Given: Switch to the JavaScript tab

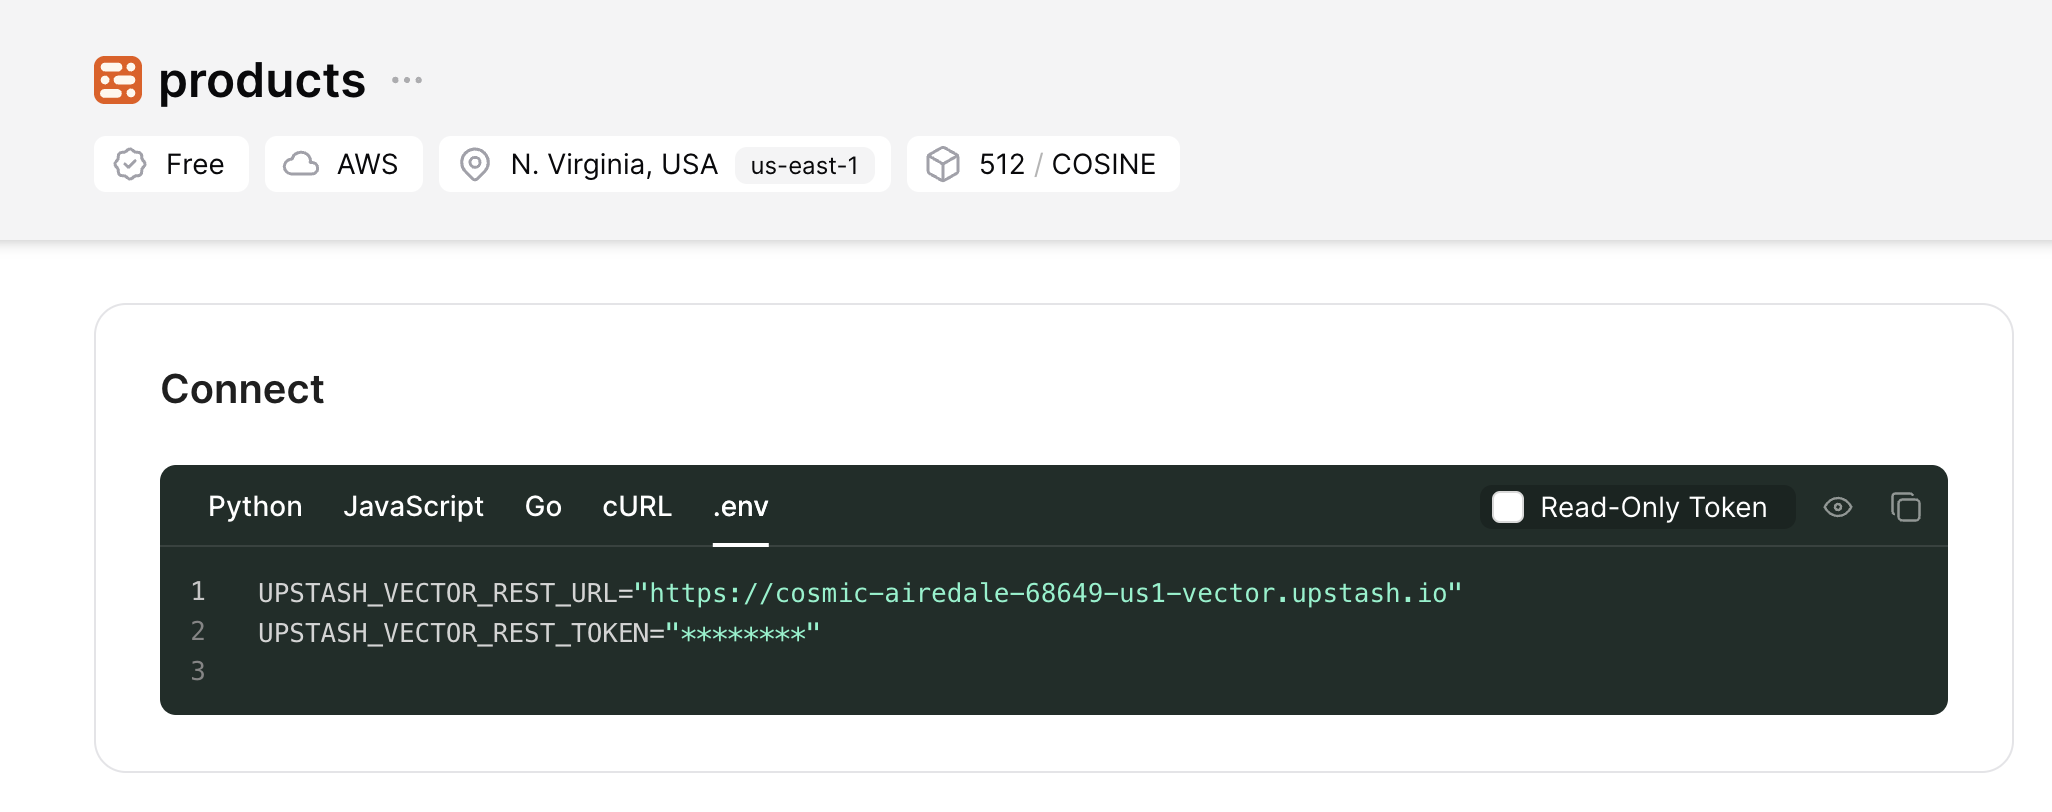Looking at the screenshot, I should pos(413,507).
